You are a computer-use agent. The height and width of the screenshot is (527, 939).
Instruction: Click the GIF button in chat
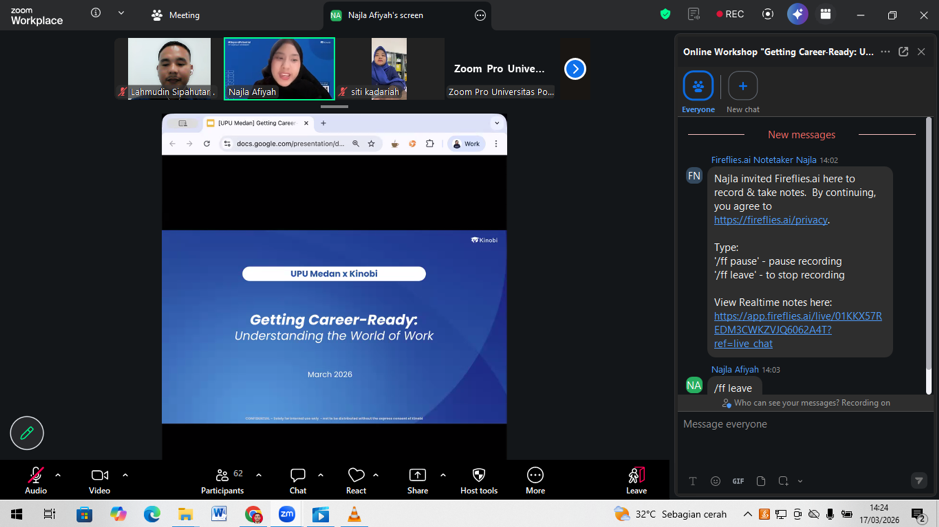738,481
